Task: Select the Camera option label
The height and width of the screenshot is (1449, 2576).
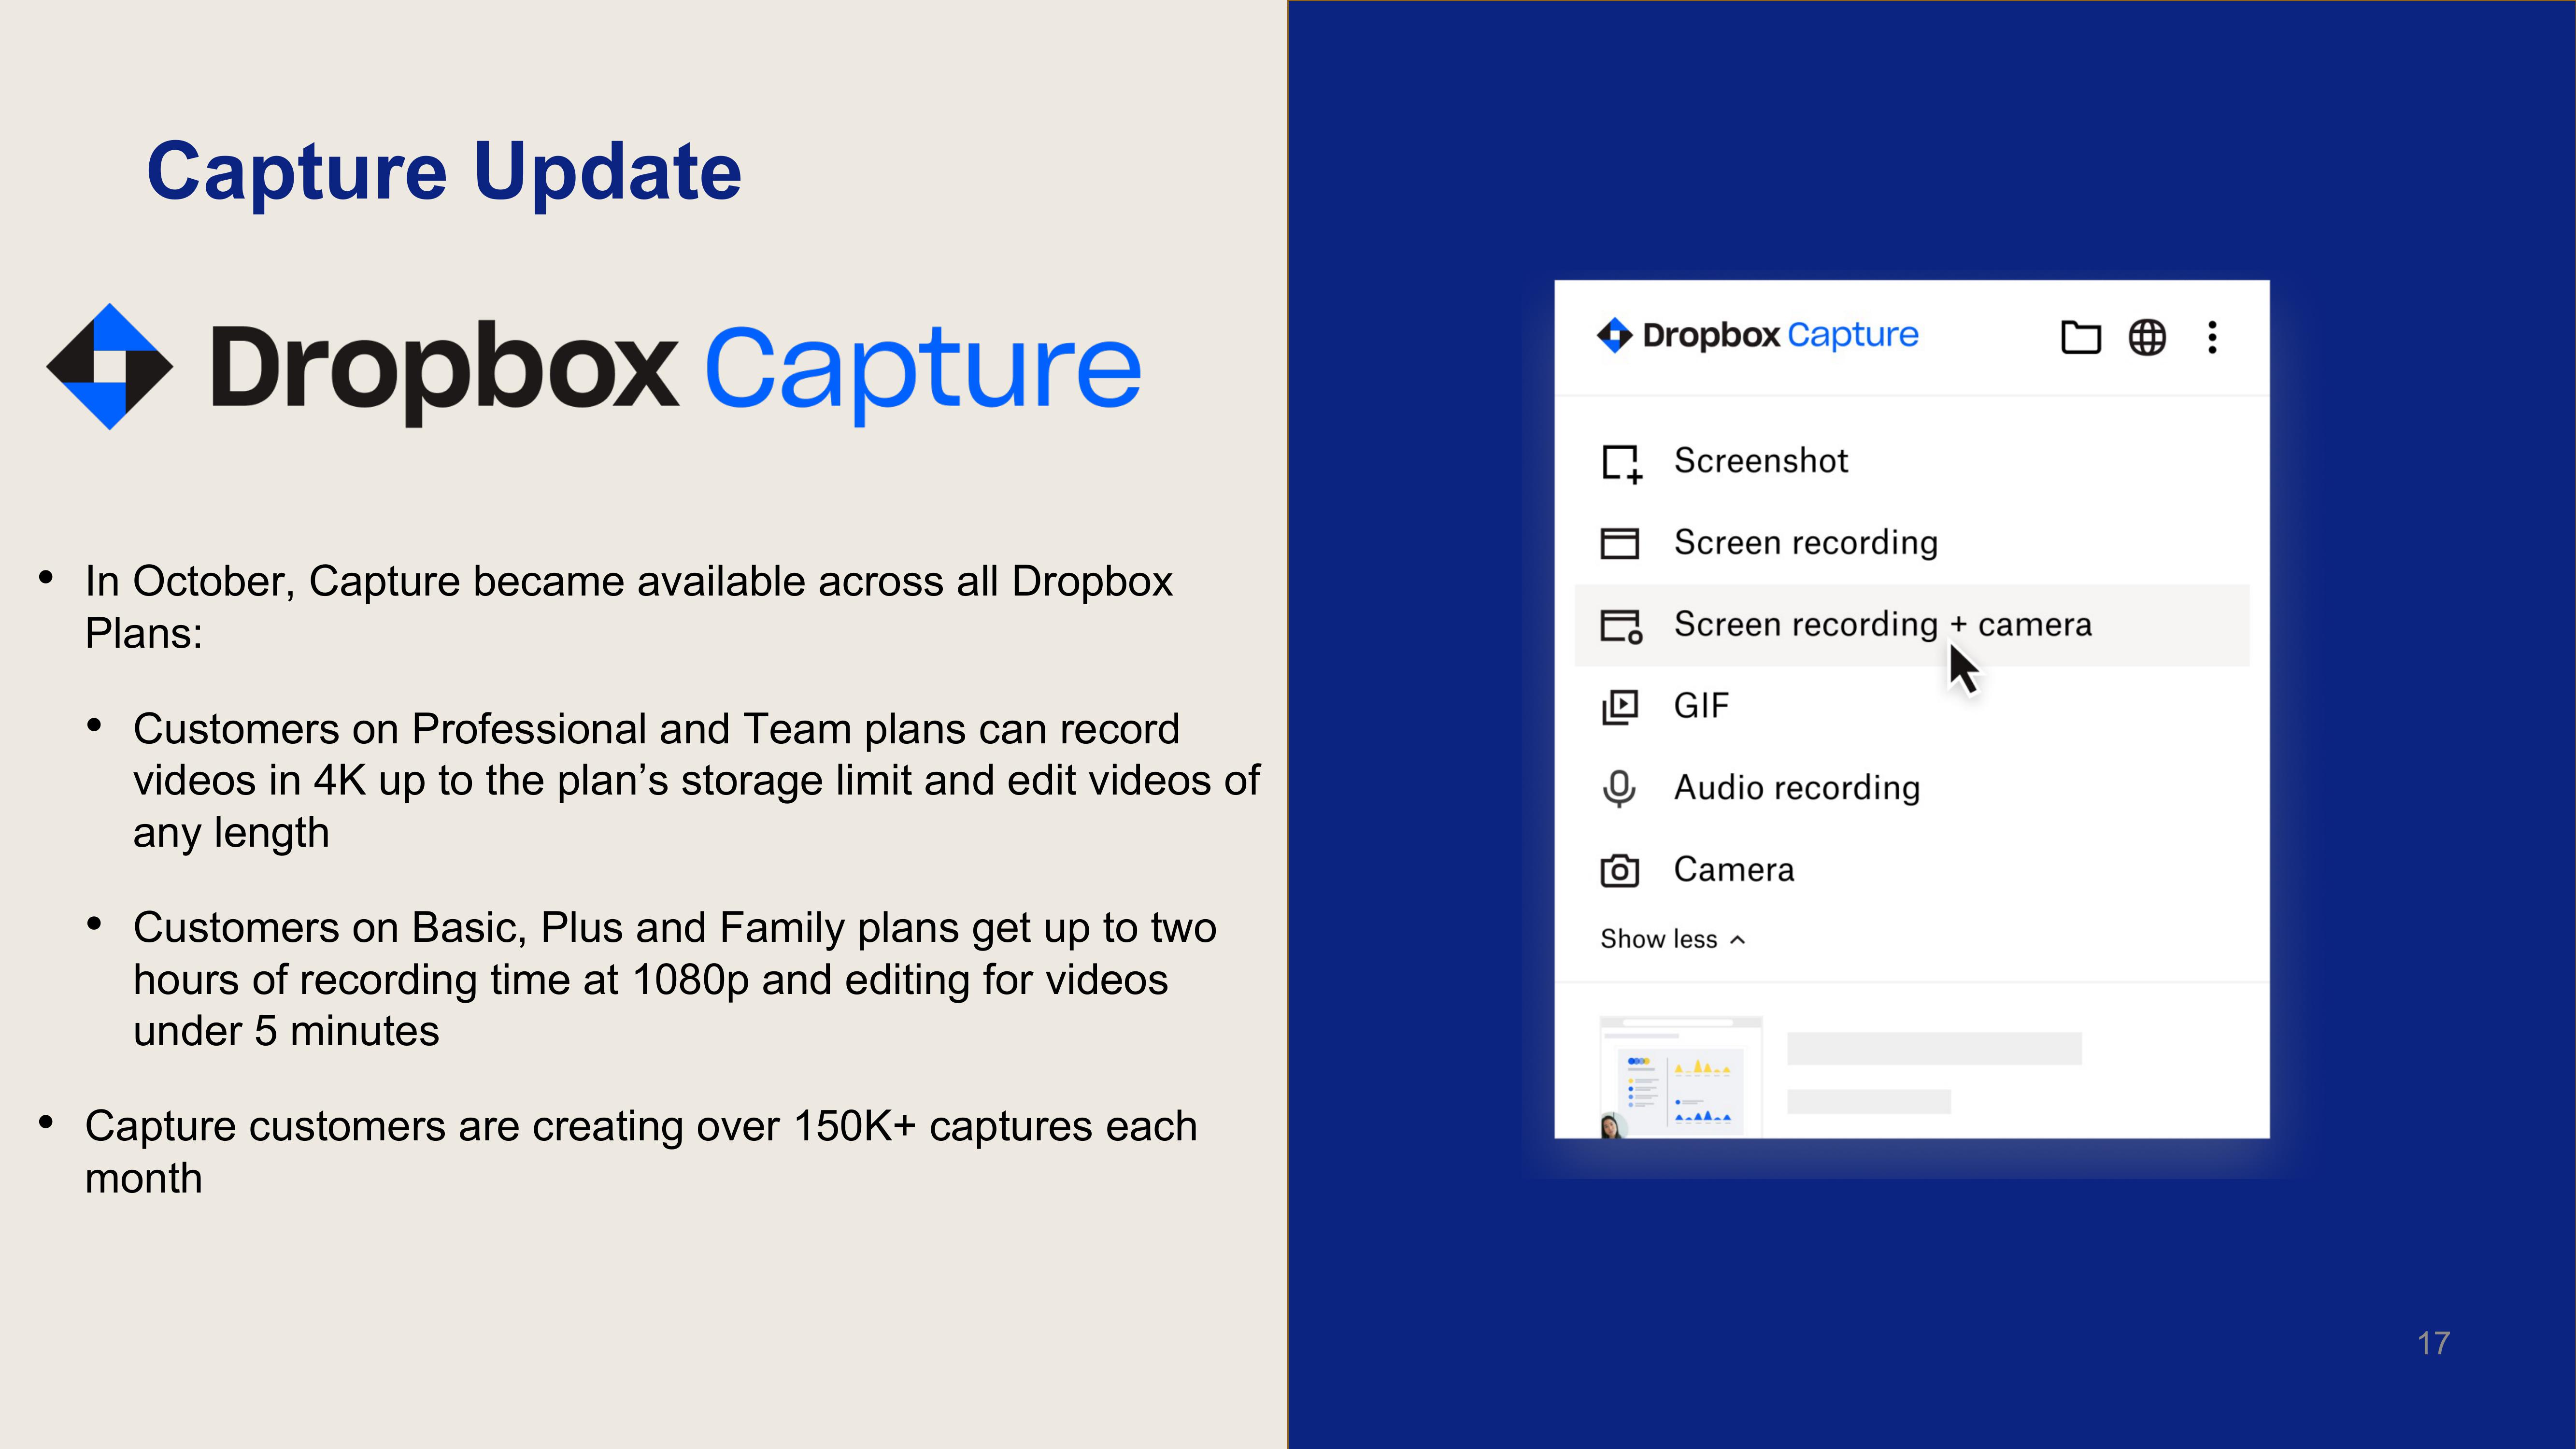Action: 1734,870
